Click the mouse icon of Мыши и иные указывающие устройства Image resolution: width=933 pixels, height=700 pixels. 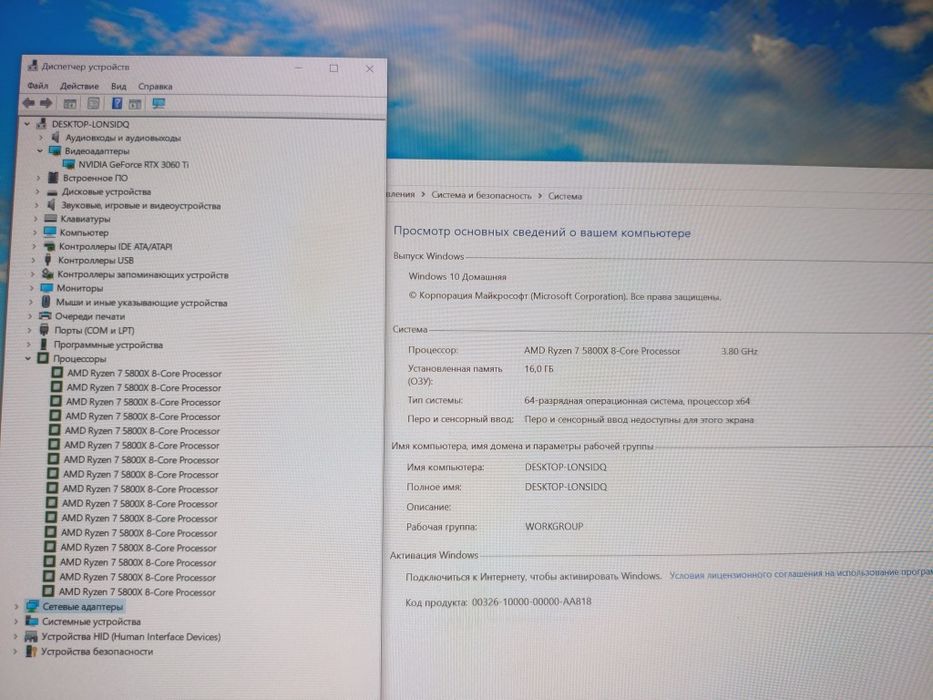tap(46, 302)
